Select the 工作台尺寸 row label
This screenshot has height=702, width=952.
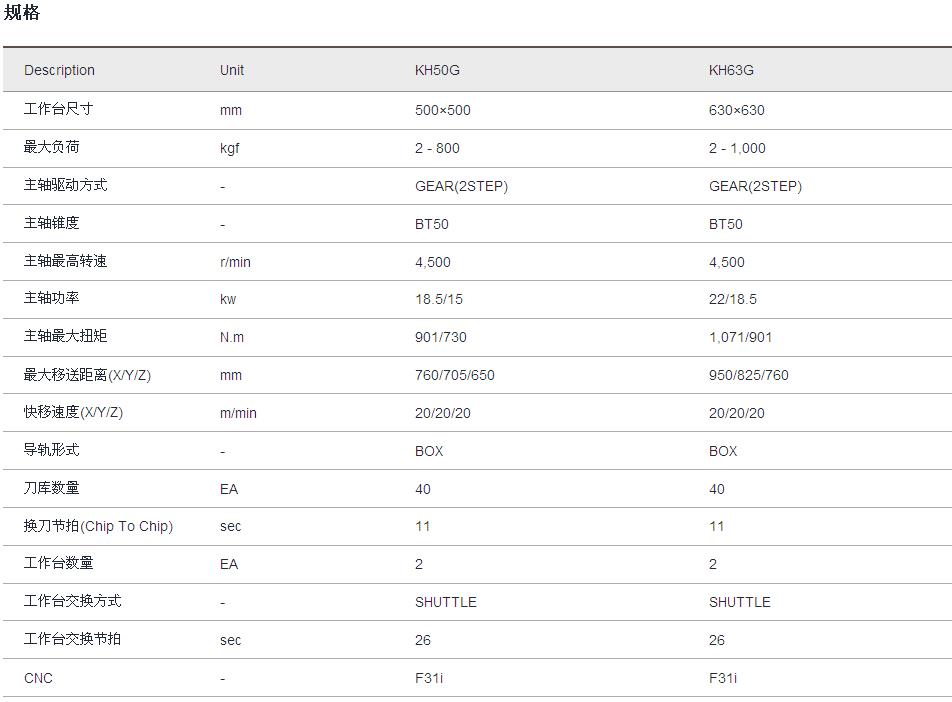coord(58,108)
